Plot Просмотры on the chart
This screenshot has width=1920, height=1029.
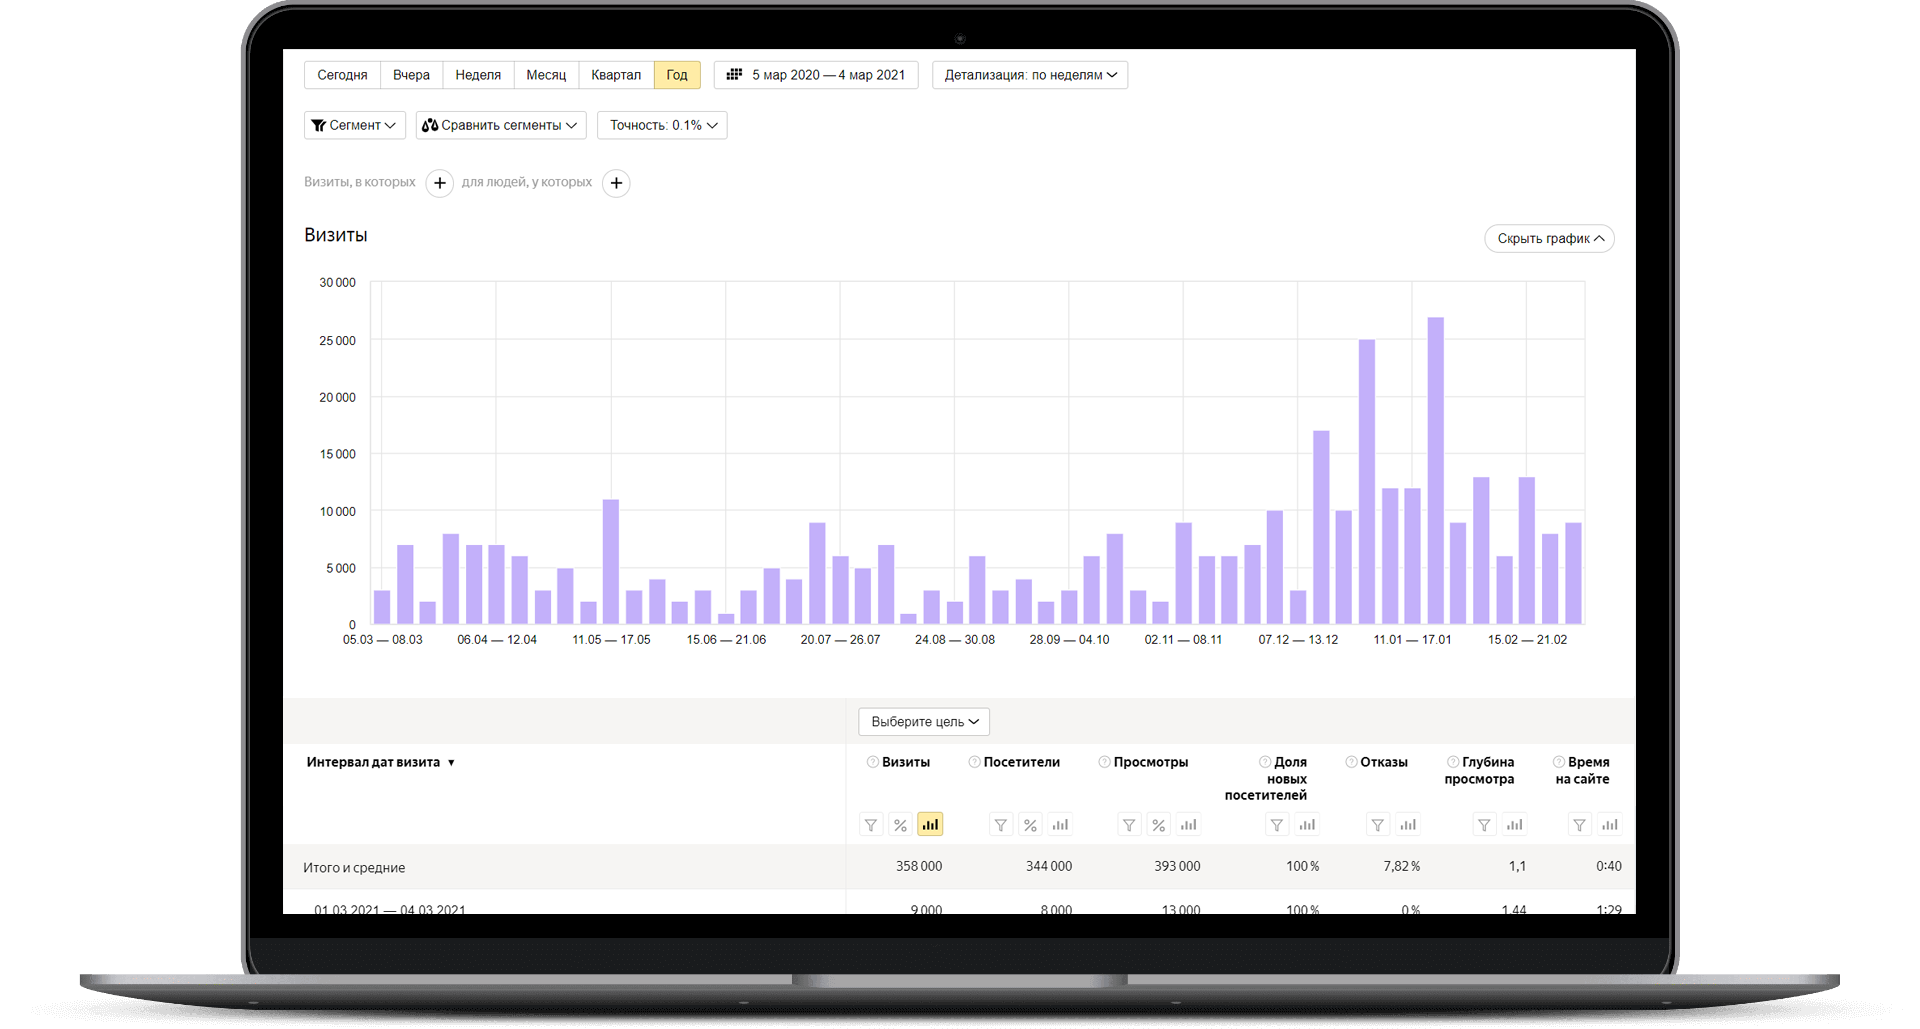pos(1188,825)
